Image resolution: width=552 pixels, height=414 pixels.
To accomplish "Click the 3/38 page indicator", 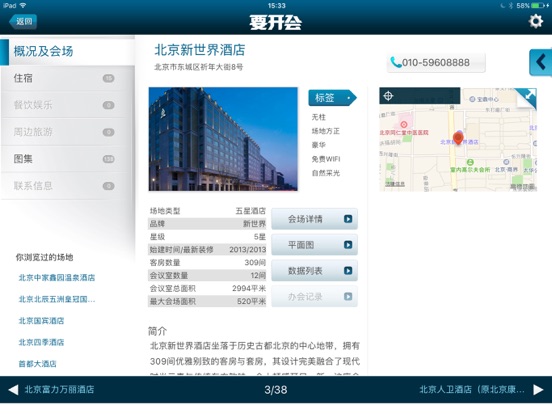I will point(276,390).
